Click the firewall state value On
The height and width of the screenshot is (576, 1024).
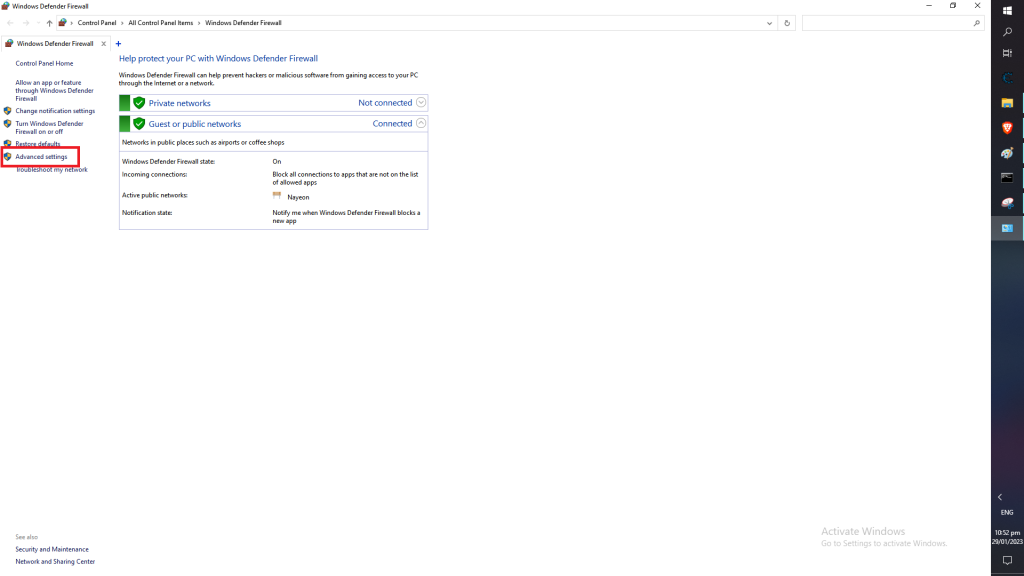pyautogui.click(x=277, y=161)
